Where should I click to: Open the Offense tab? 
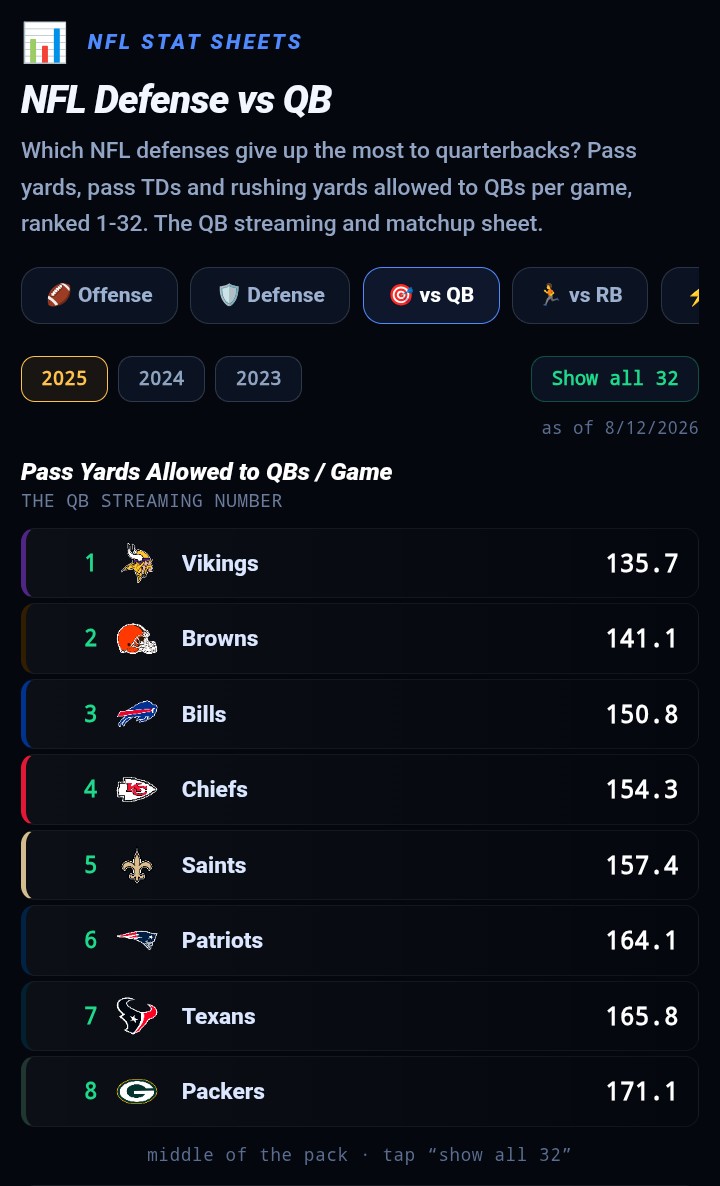tap(100, 295)
